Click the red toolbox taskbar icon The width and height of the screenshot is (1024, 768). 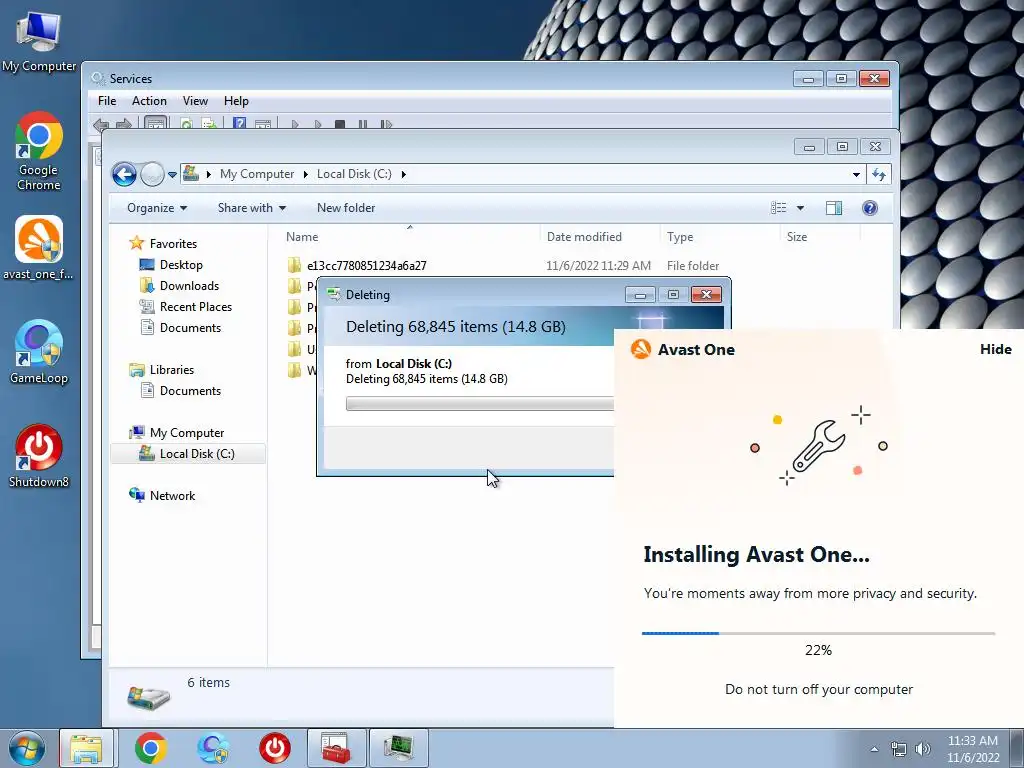(336, 748)
